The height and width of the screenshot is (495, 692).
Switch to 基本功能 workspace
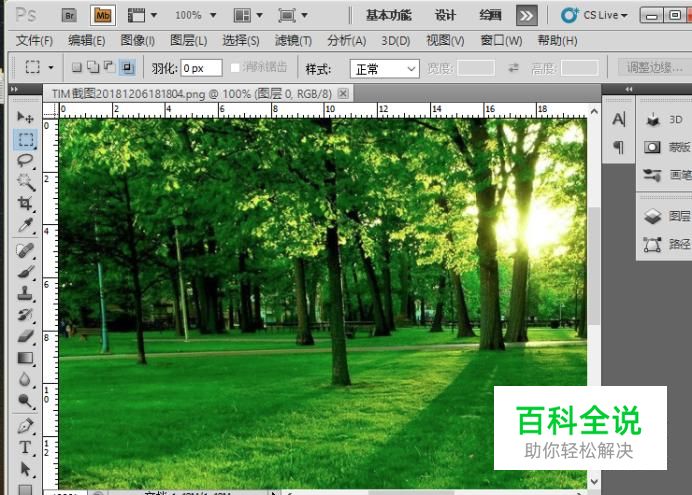pyautogui.click(x=388, y=15)
